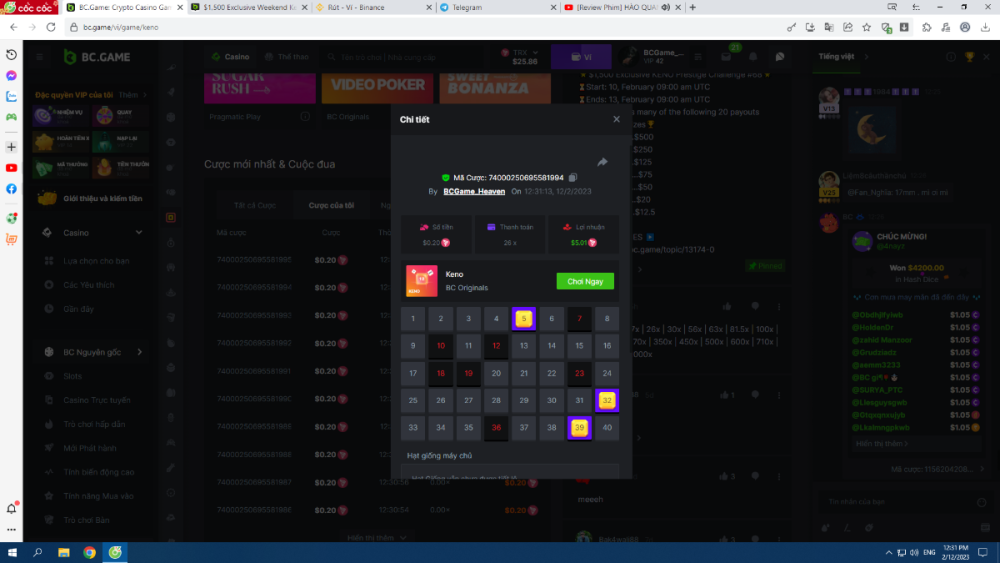Open the BCGame_Heaven profile link
1000x563 pixels.
click(x=474, y=191)
